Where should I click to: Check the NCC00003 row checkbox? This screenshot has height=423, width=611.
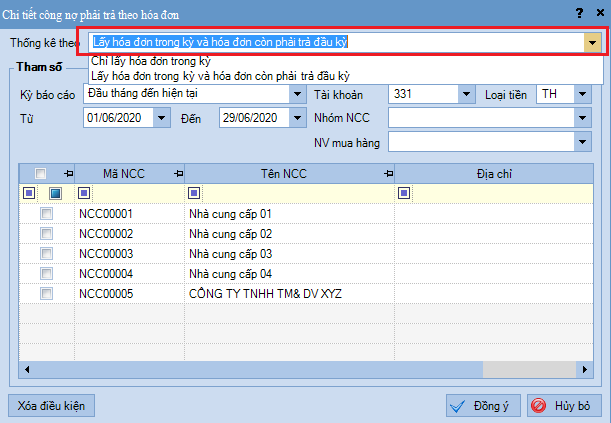pos(46,254)
